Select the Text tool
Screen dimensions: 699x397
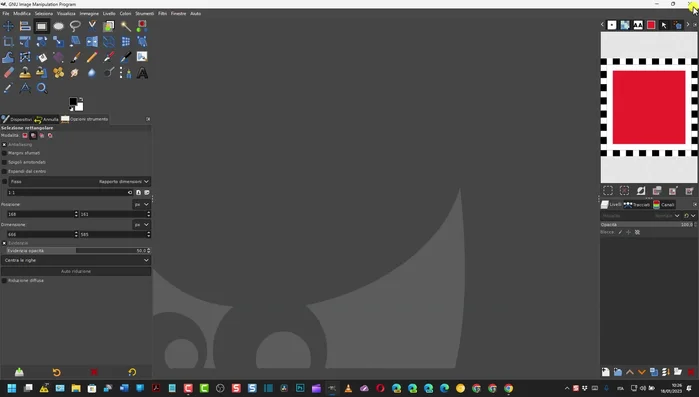[x=142, y=73]
